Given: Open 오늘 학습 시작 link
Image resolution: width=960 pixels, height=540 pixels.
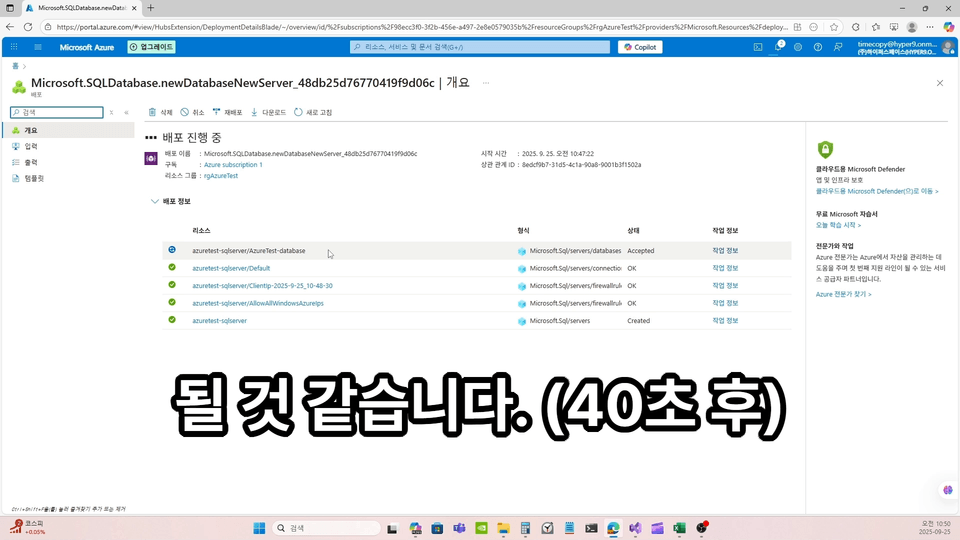Looking at the screenshot, I should [838, 225].
